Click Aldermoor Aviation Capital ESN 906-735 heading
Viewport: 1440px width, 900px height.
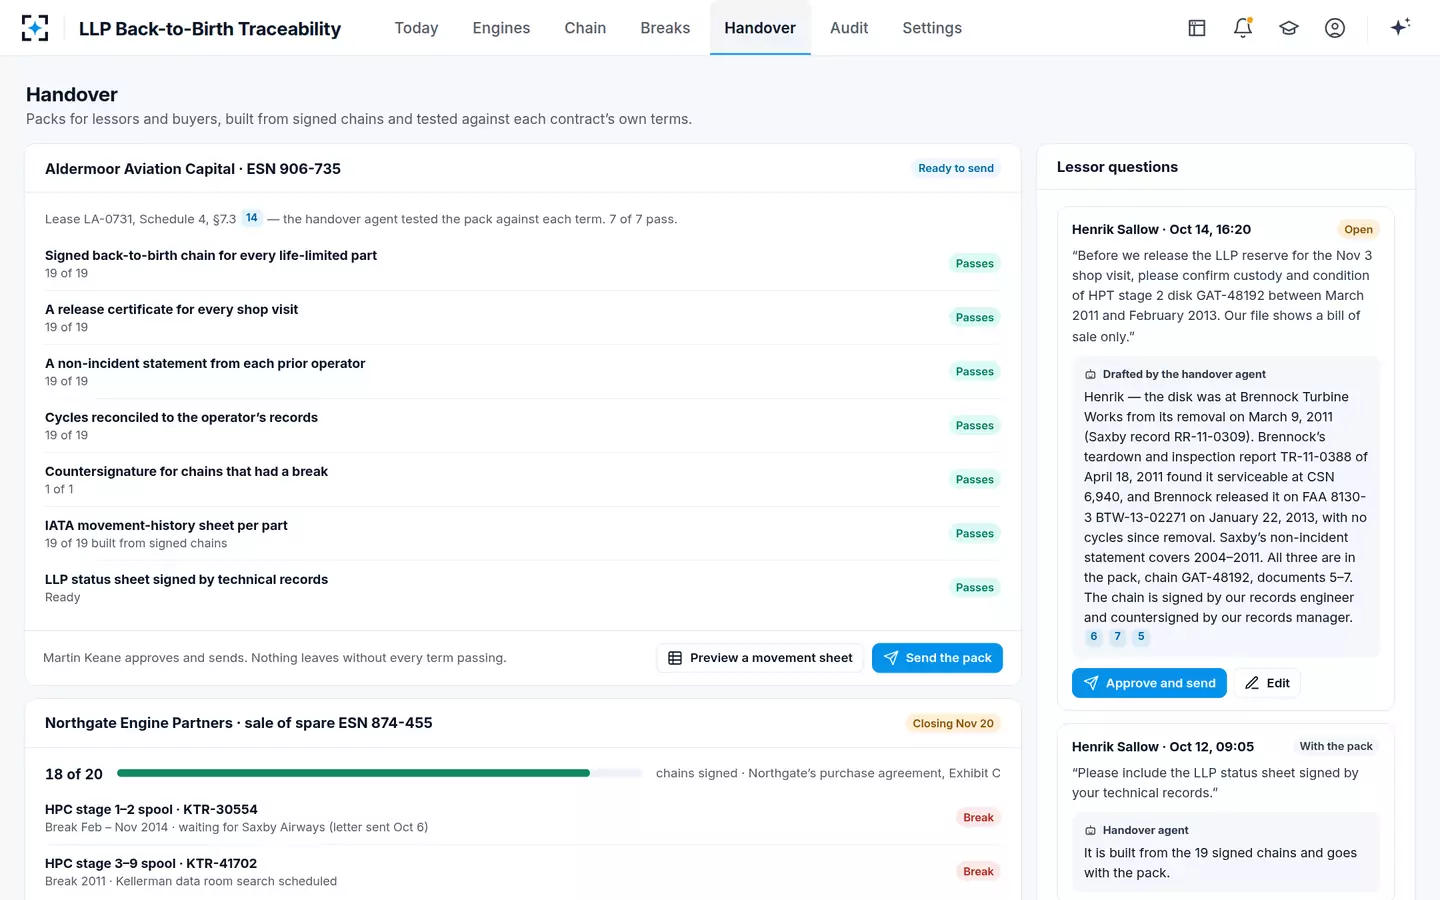point(193,169)
